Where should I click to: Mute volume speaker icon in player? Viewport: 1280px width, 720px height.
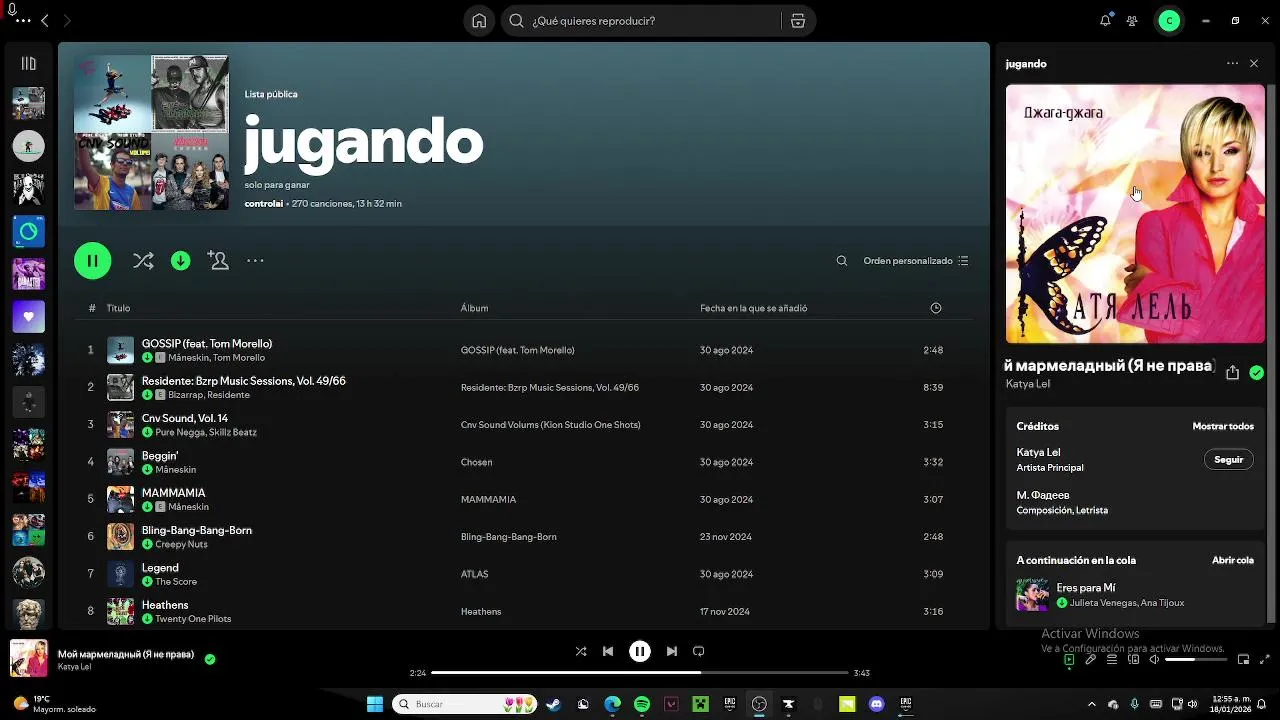1155,660
